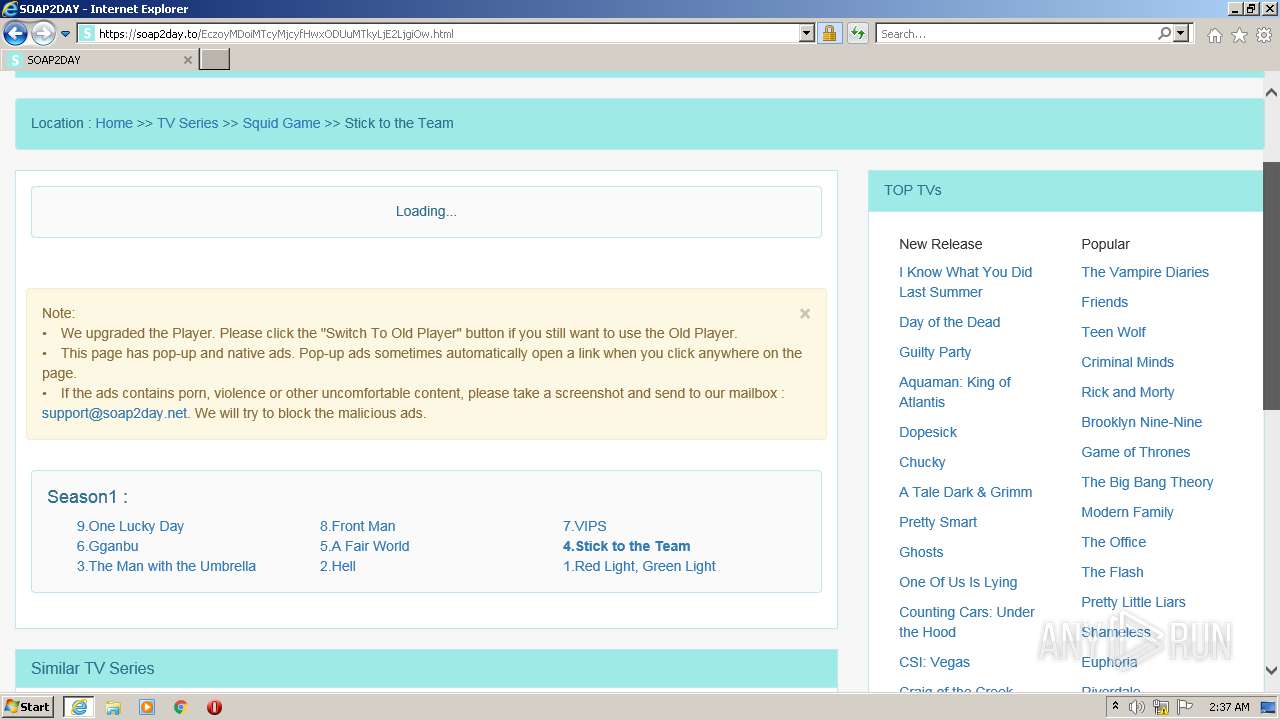Open episode 5.A Fair World

[364, 546]
